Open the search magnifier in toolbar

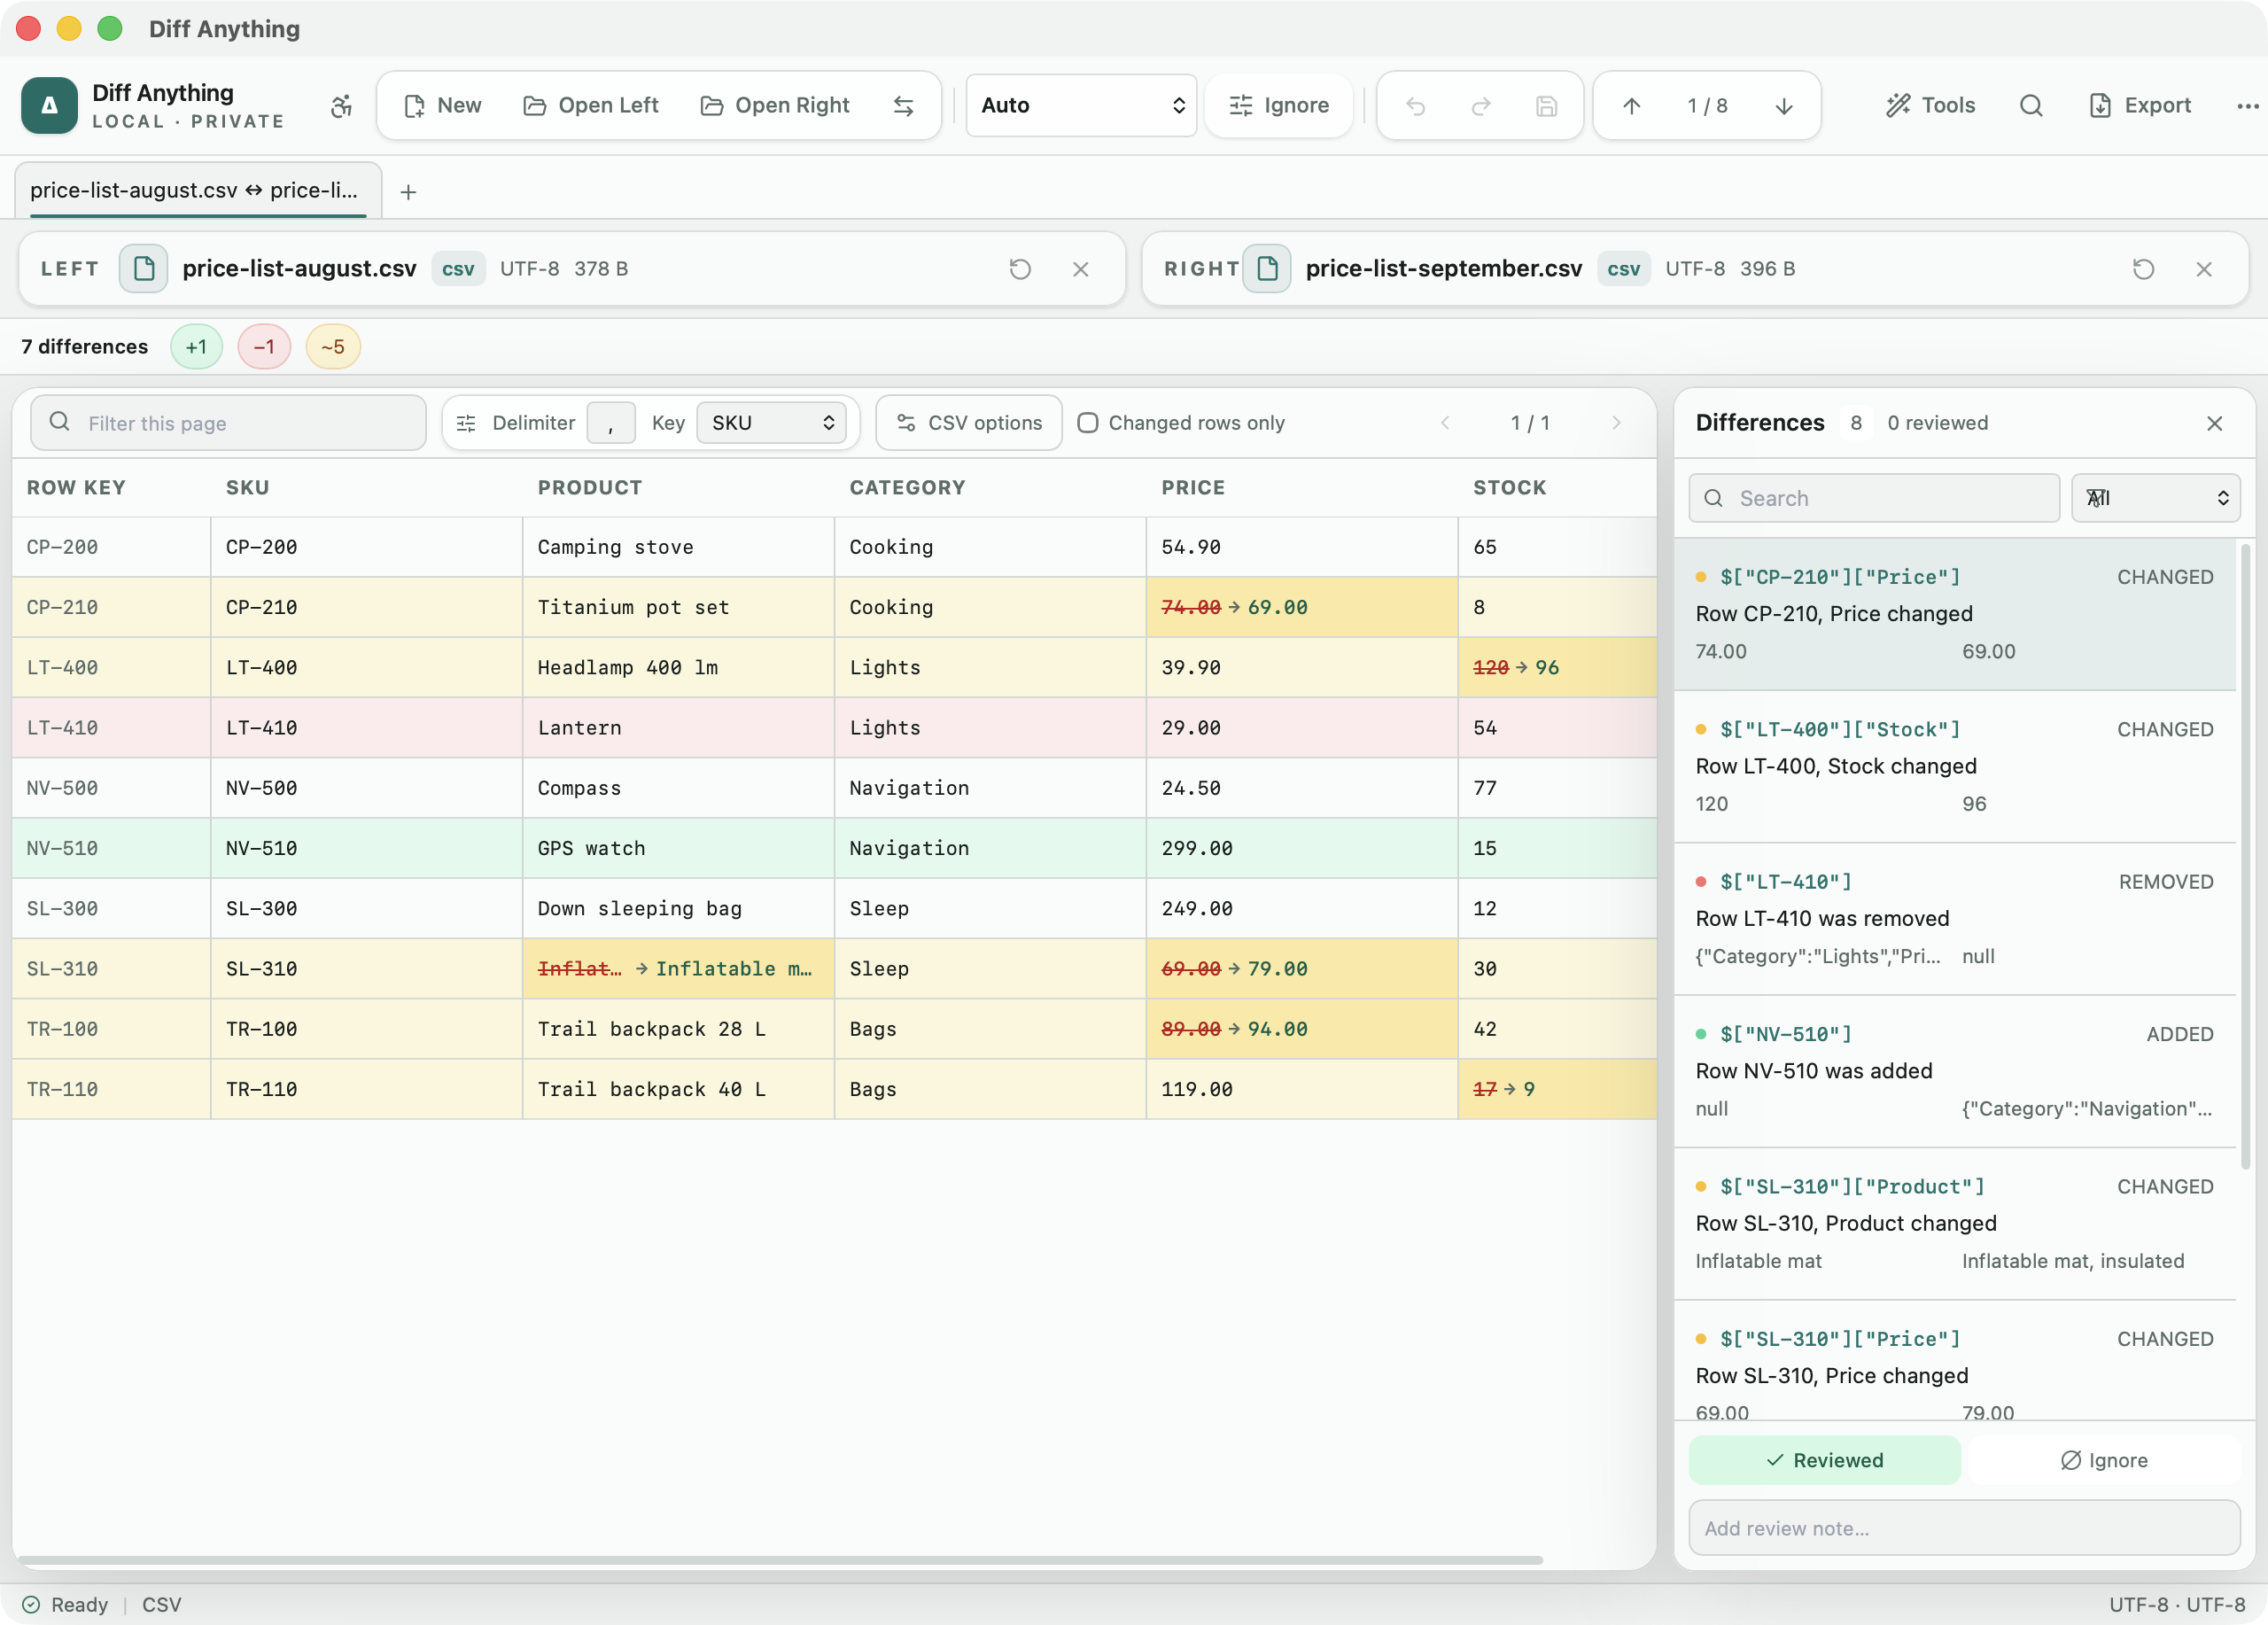click(2030, 106)
